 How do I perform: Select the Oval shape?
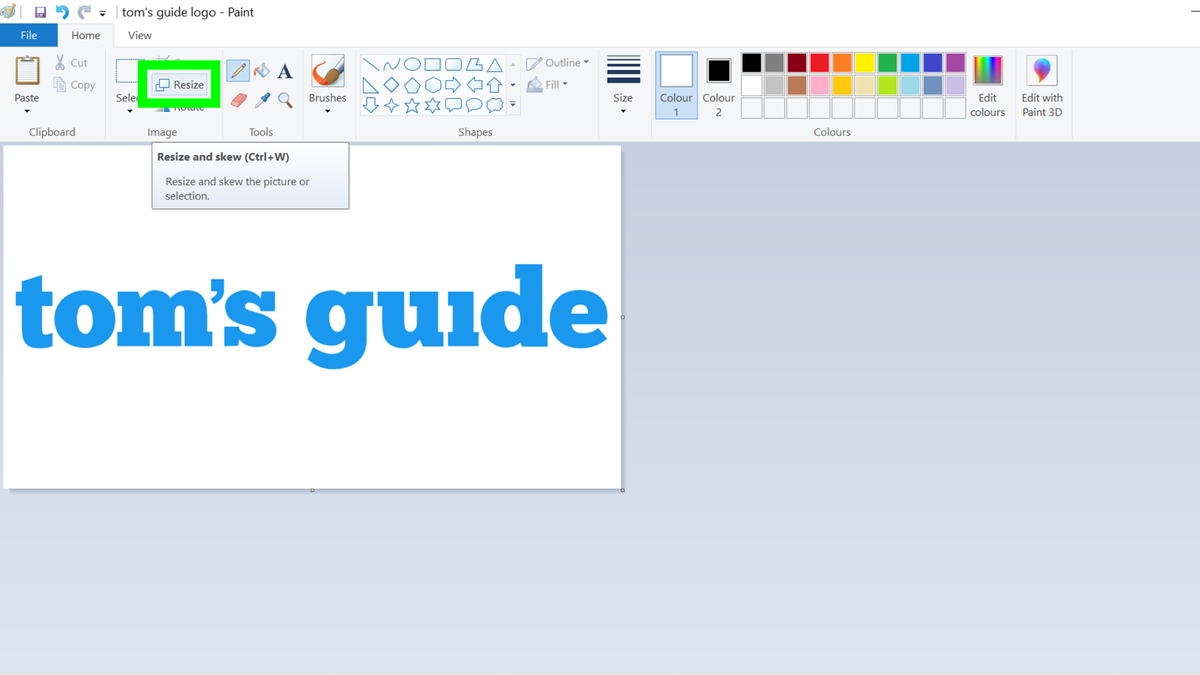412,64
